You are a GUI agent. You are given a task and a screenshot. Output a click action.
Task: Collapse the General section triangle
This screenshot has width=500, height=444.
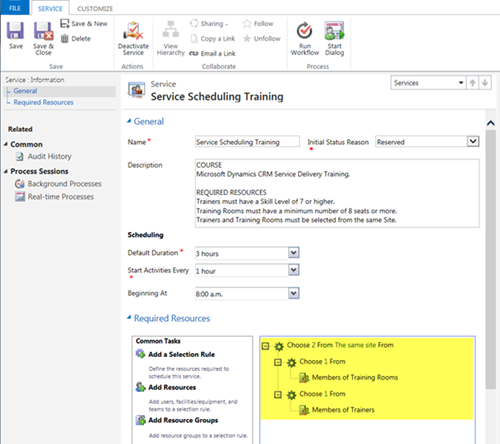129,121
